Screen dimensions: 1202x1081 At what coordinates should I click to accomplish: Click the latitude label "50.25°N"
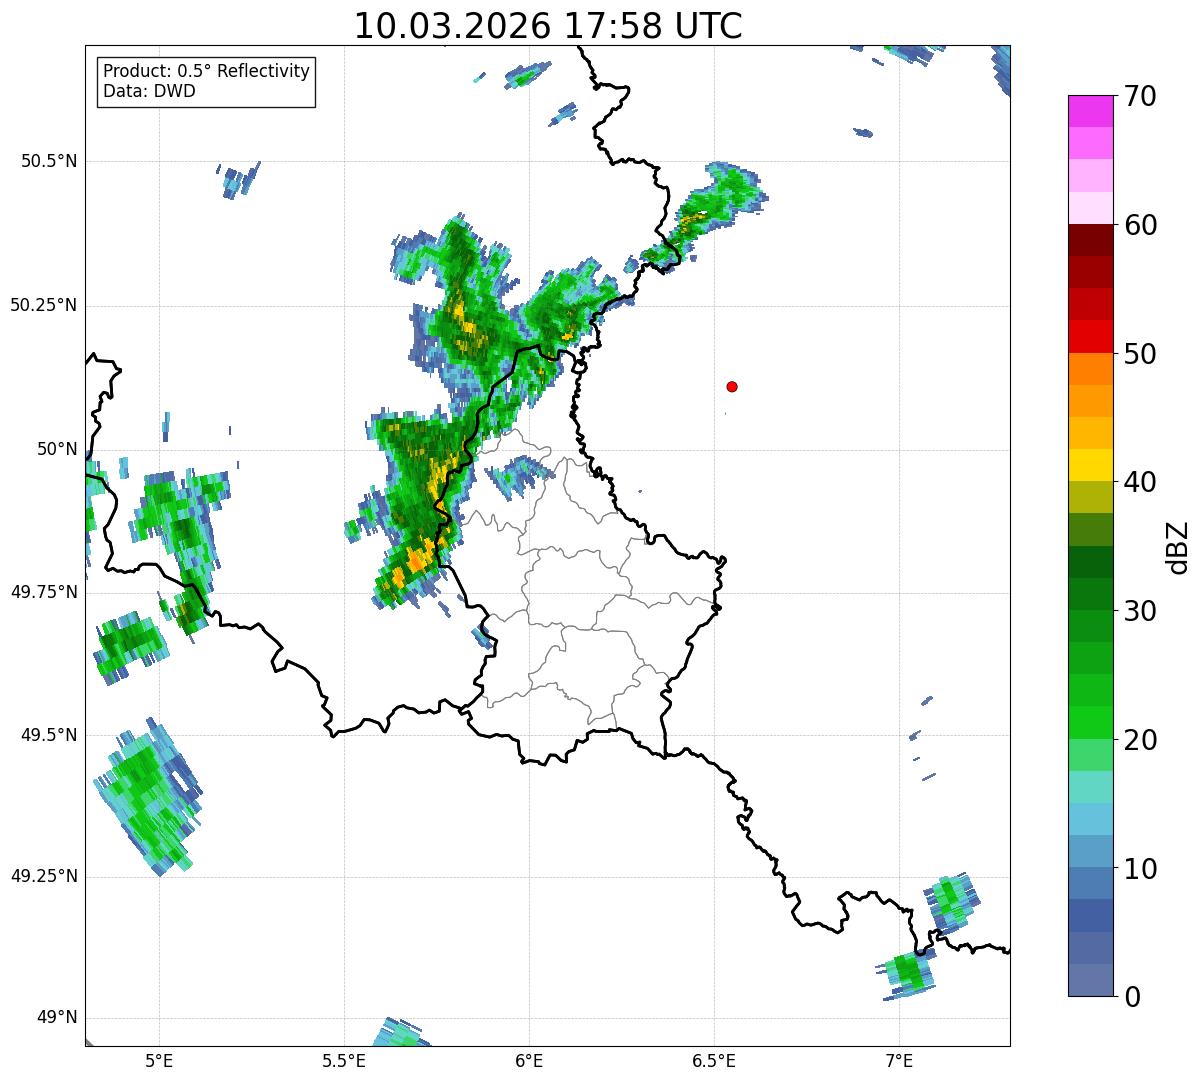[44, 305]
